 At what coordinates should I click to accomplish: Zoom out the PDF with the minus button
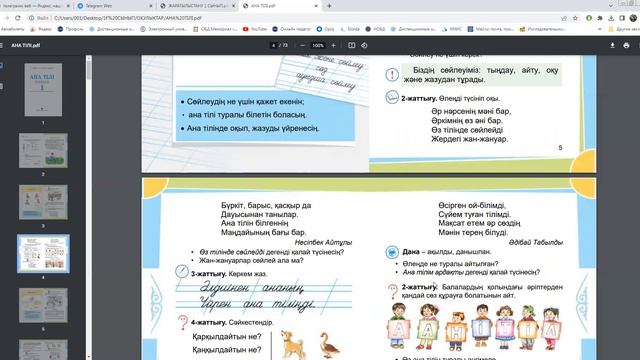[x=302, y=45]
